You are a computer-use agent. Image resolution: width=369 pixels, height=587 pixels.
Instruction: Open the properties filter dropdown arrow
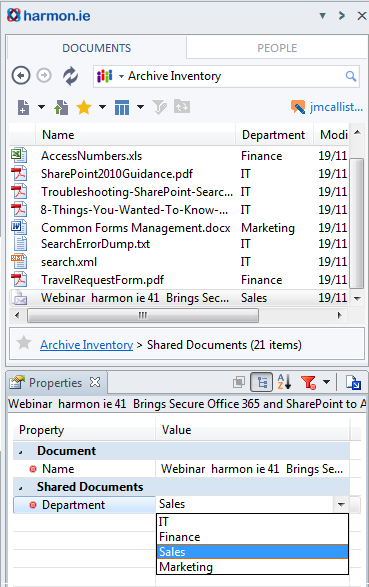(x=326, y=382)
